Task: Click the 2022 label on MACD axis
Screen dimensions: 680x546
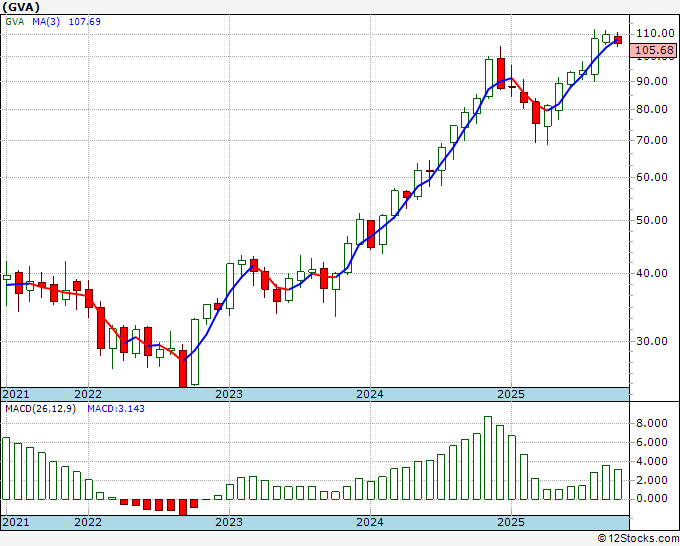Action: pos(88,522)
